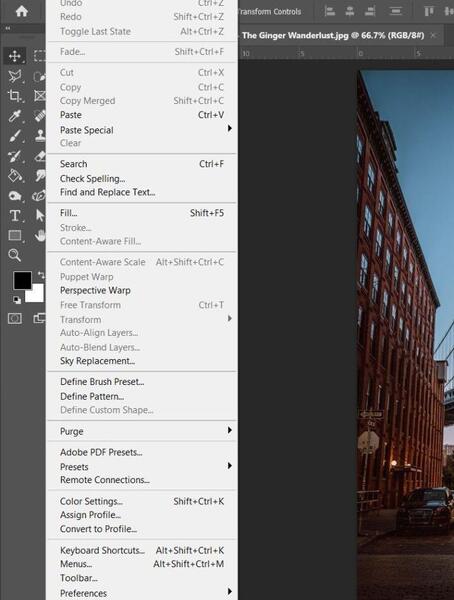Open Remote Connections
The width and height of the screenshot is (454, 600).
tap(142, 480)
